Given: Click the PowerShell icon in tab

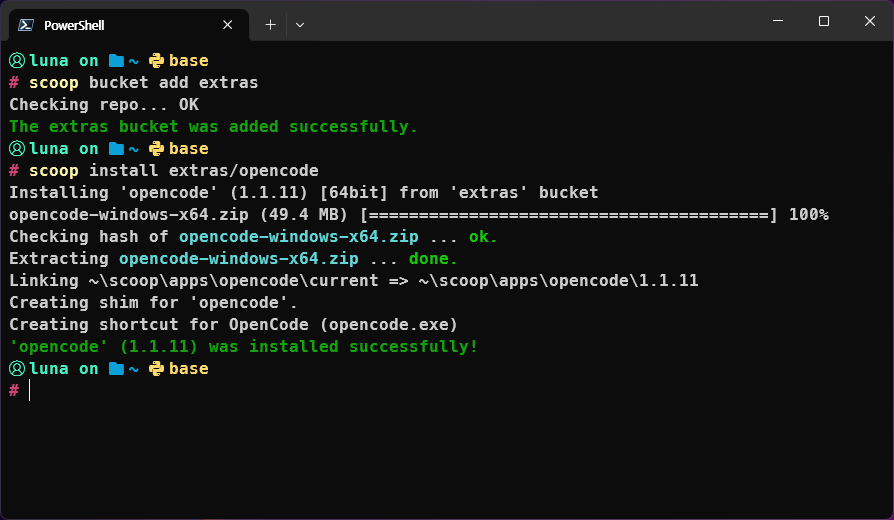Looking at the screenshot, I should (x=26, y=25).
